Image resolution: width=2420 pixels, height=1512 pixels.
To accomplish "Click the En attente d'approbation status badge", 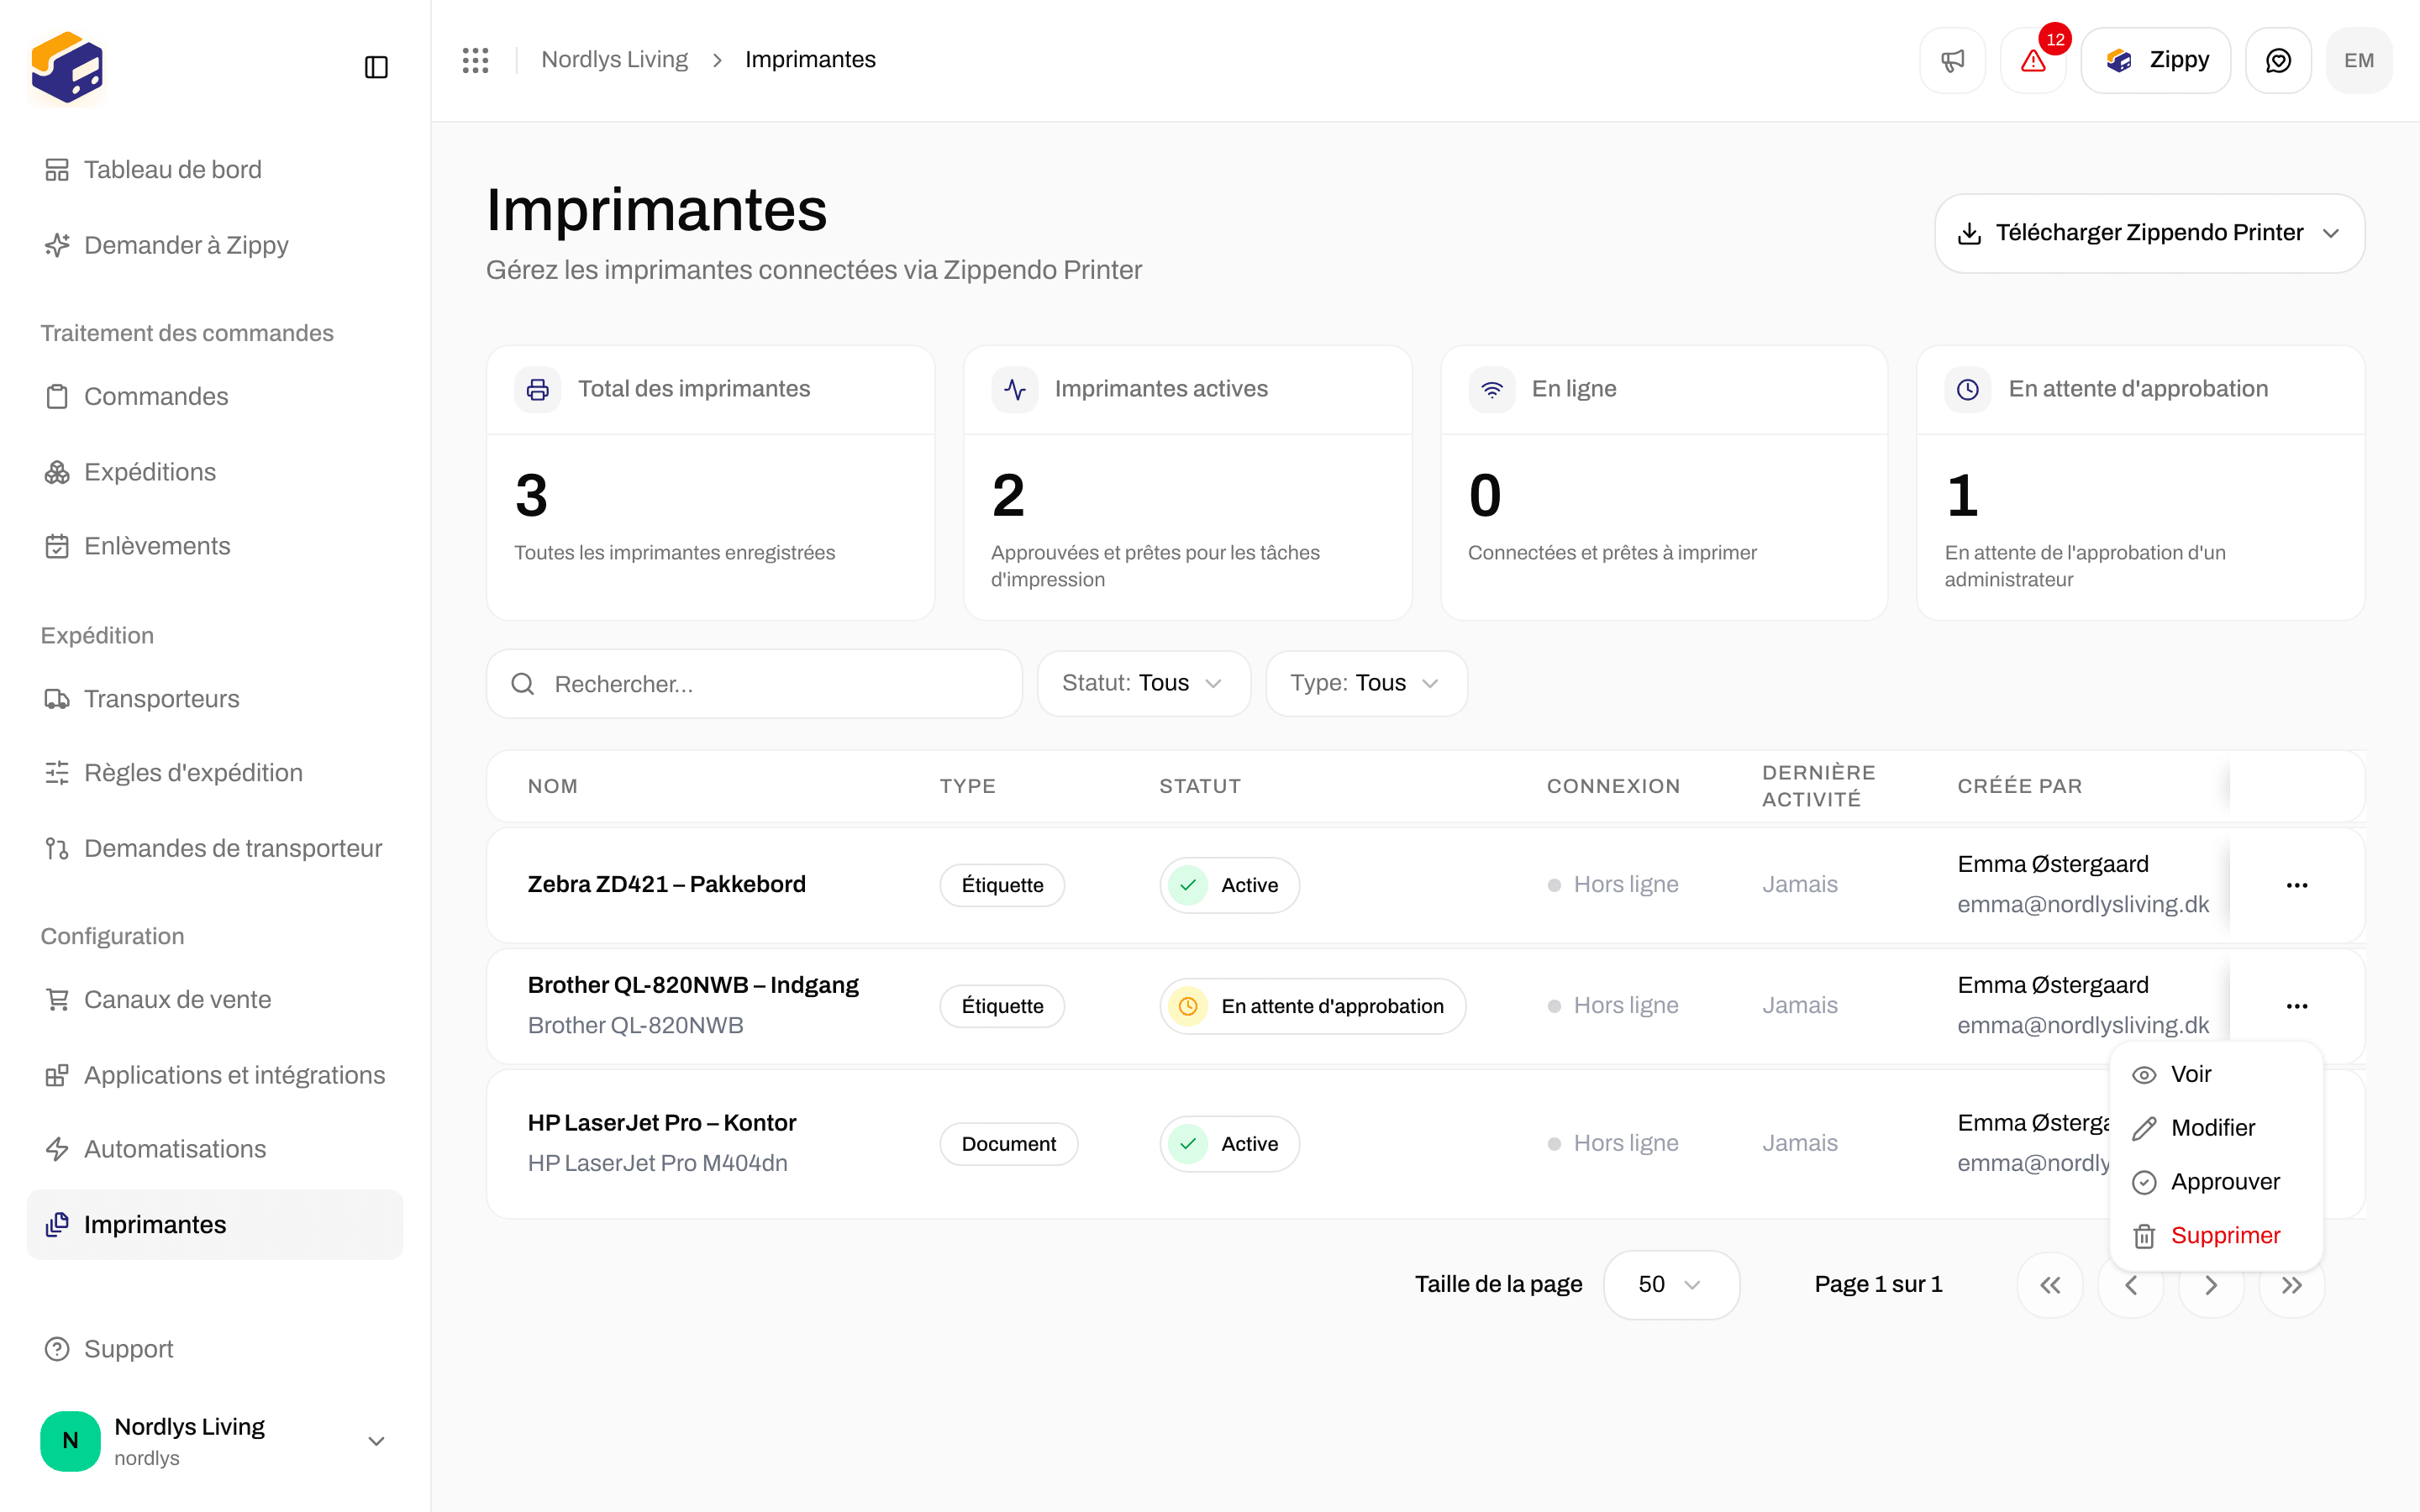I will (1312, 1006).
